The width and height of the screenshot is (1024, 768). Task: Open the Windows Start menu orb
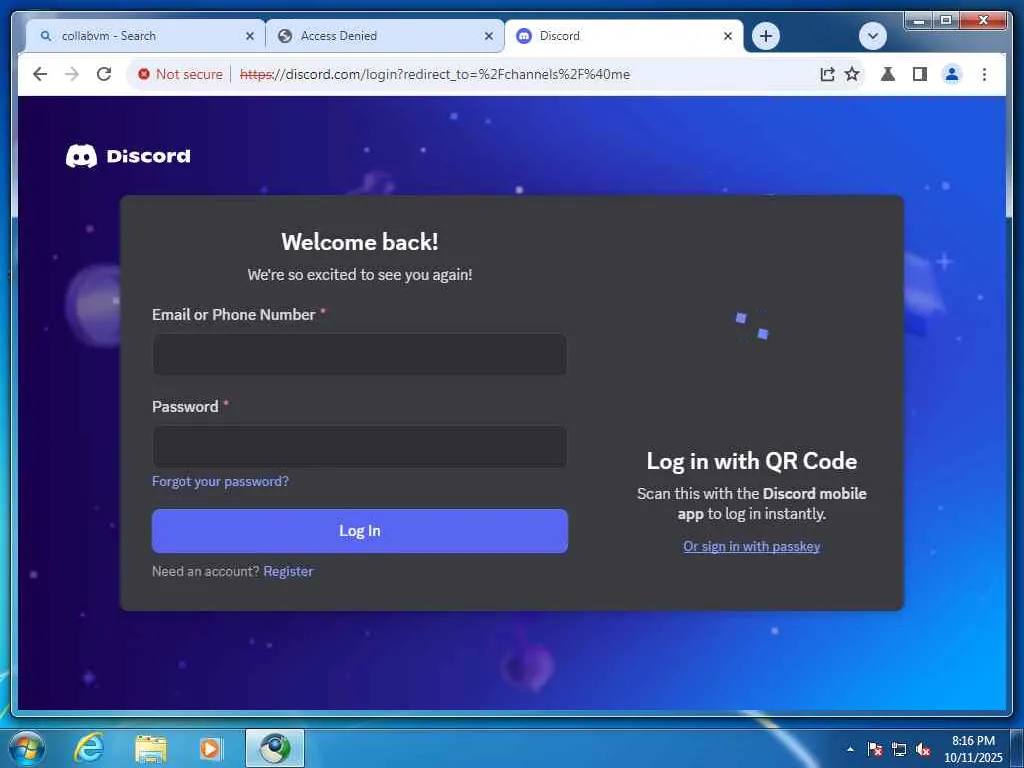pyautogui.click(x=26, y=748)
